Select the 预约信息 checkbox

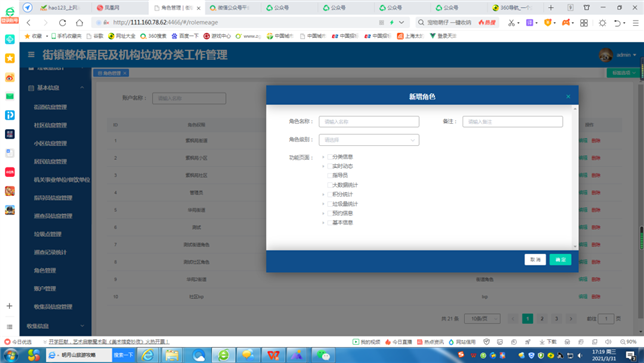(329, 214)
